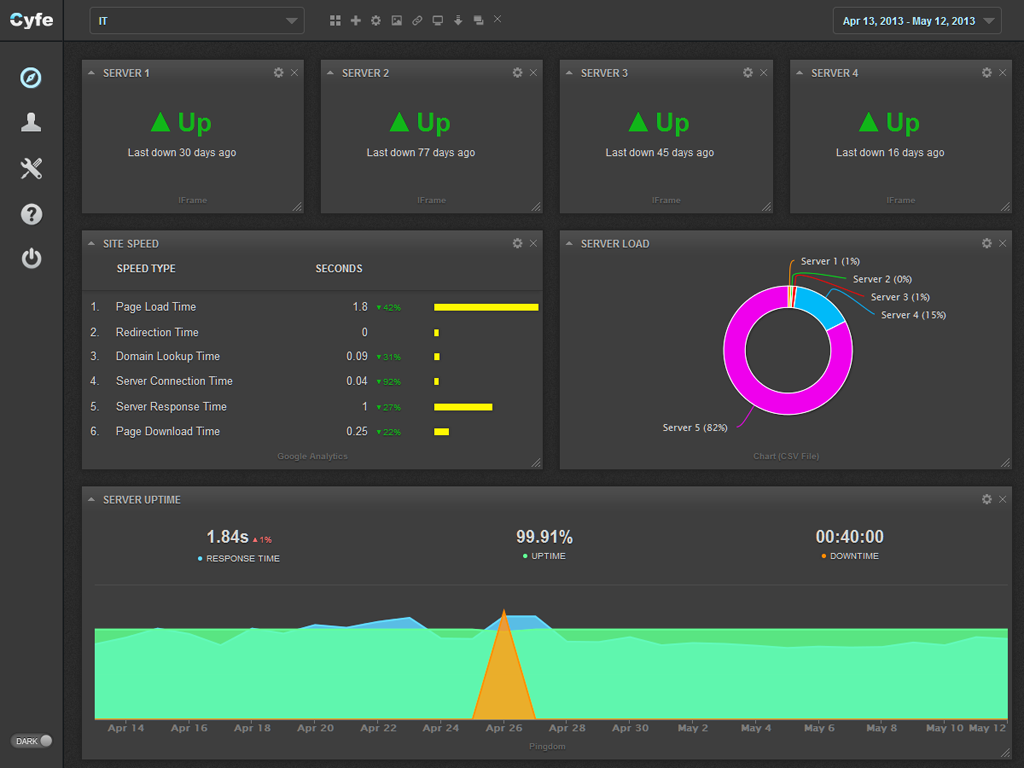
Task: Click the Cyfe logo
Action: (x=32, y=20)
